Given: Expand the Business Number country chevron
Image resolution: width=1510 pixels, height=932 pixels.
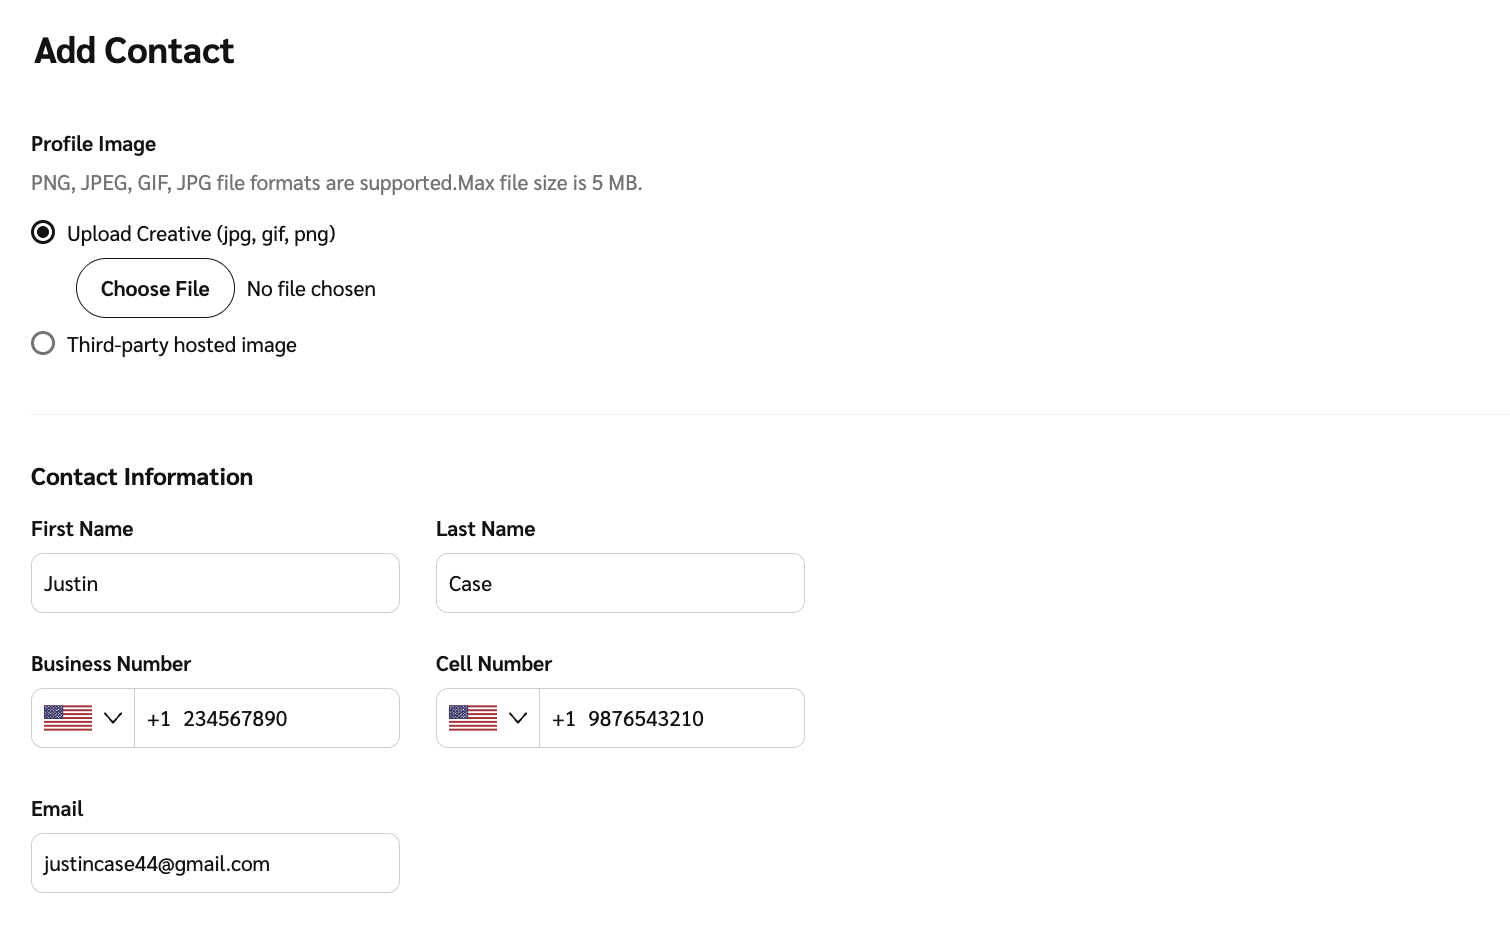Looking at the screenshot, I should tap(113, 718).
